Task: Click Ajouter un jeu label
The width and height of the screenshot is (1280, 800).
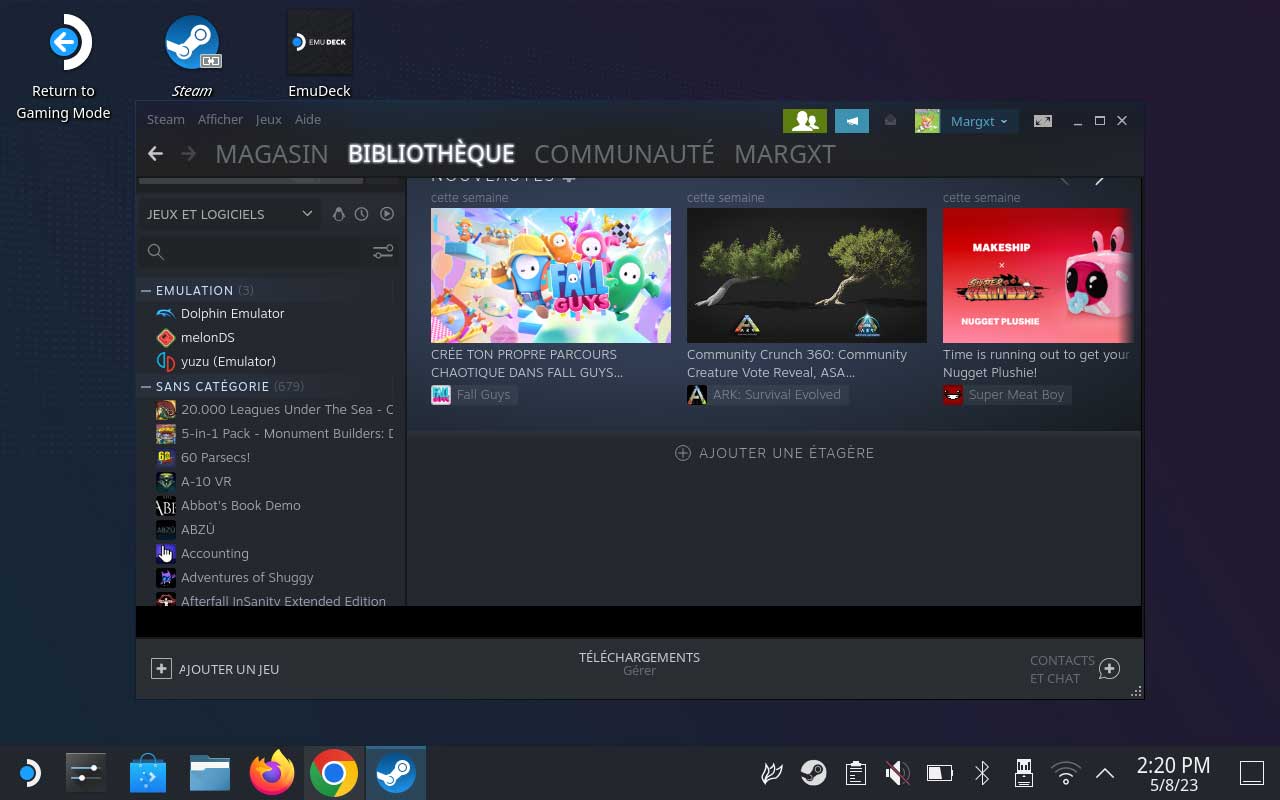Action: [229, 669]
